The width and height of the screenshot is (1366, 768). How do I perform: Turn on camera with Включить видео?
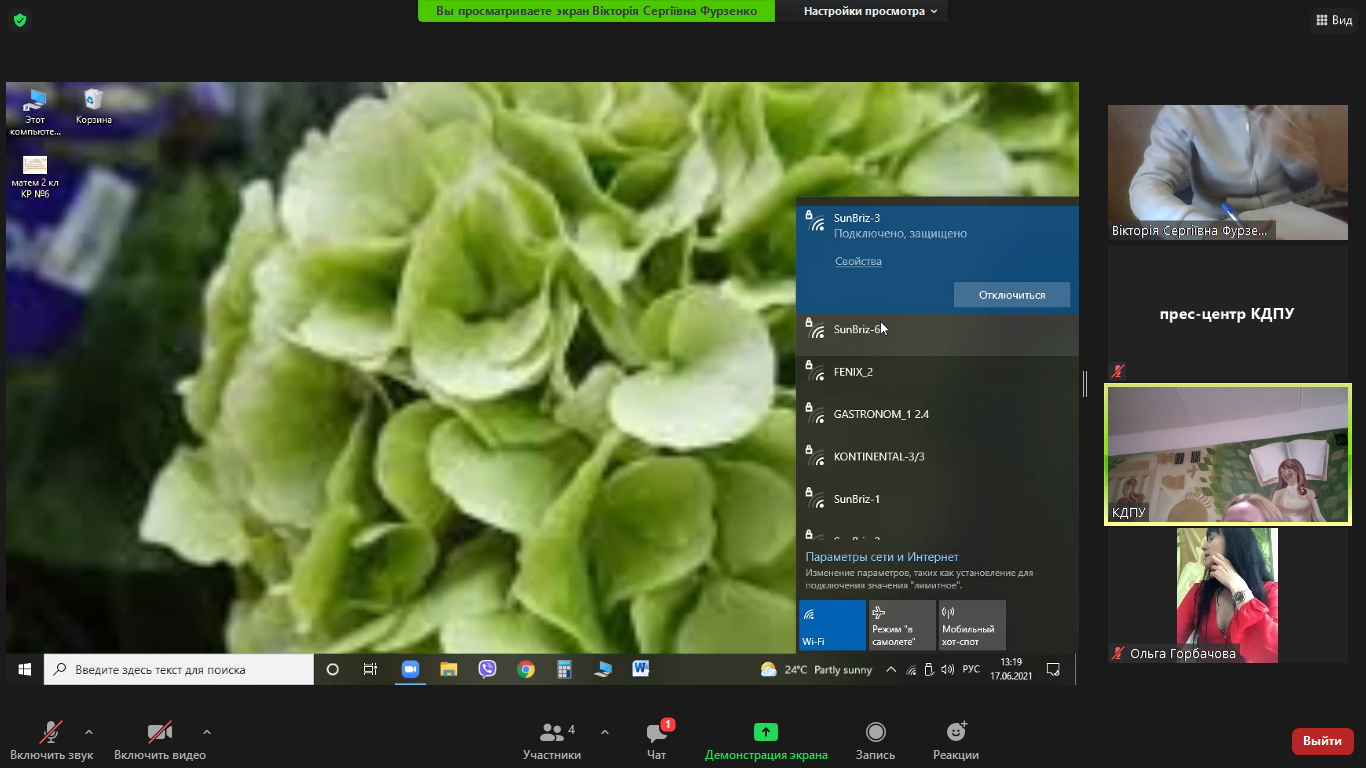pos(160,741)
